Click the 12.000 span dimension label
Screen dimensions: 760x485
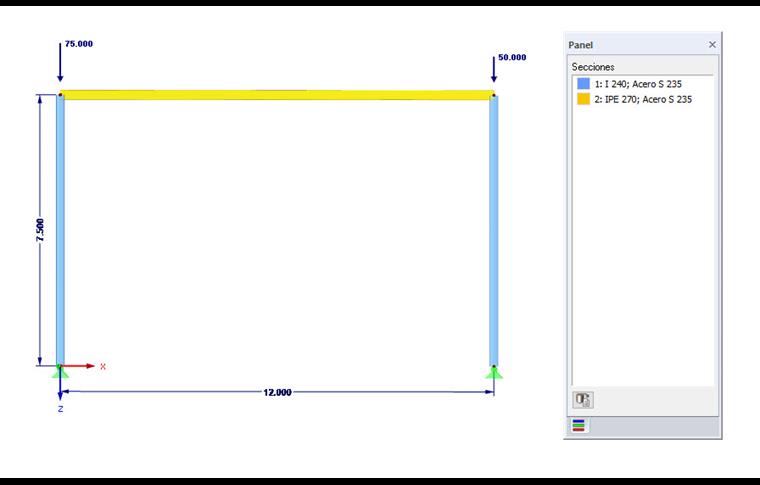point(277,392)
